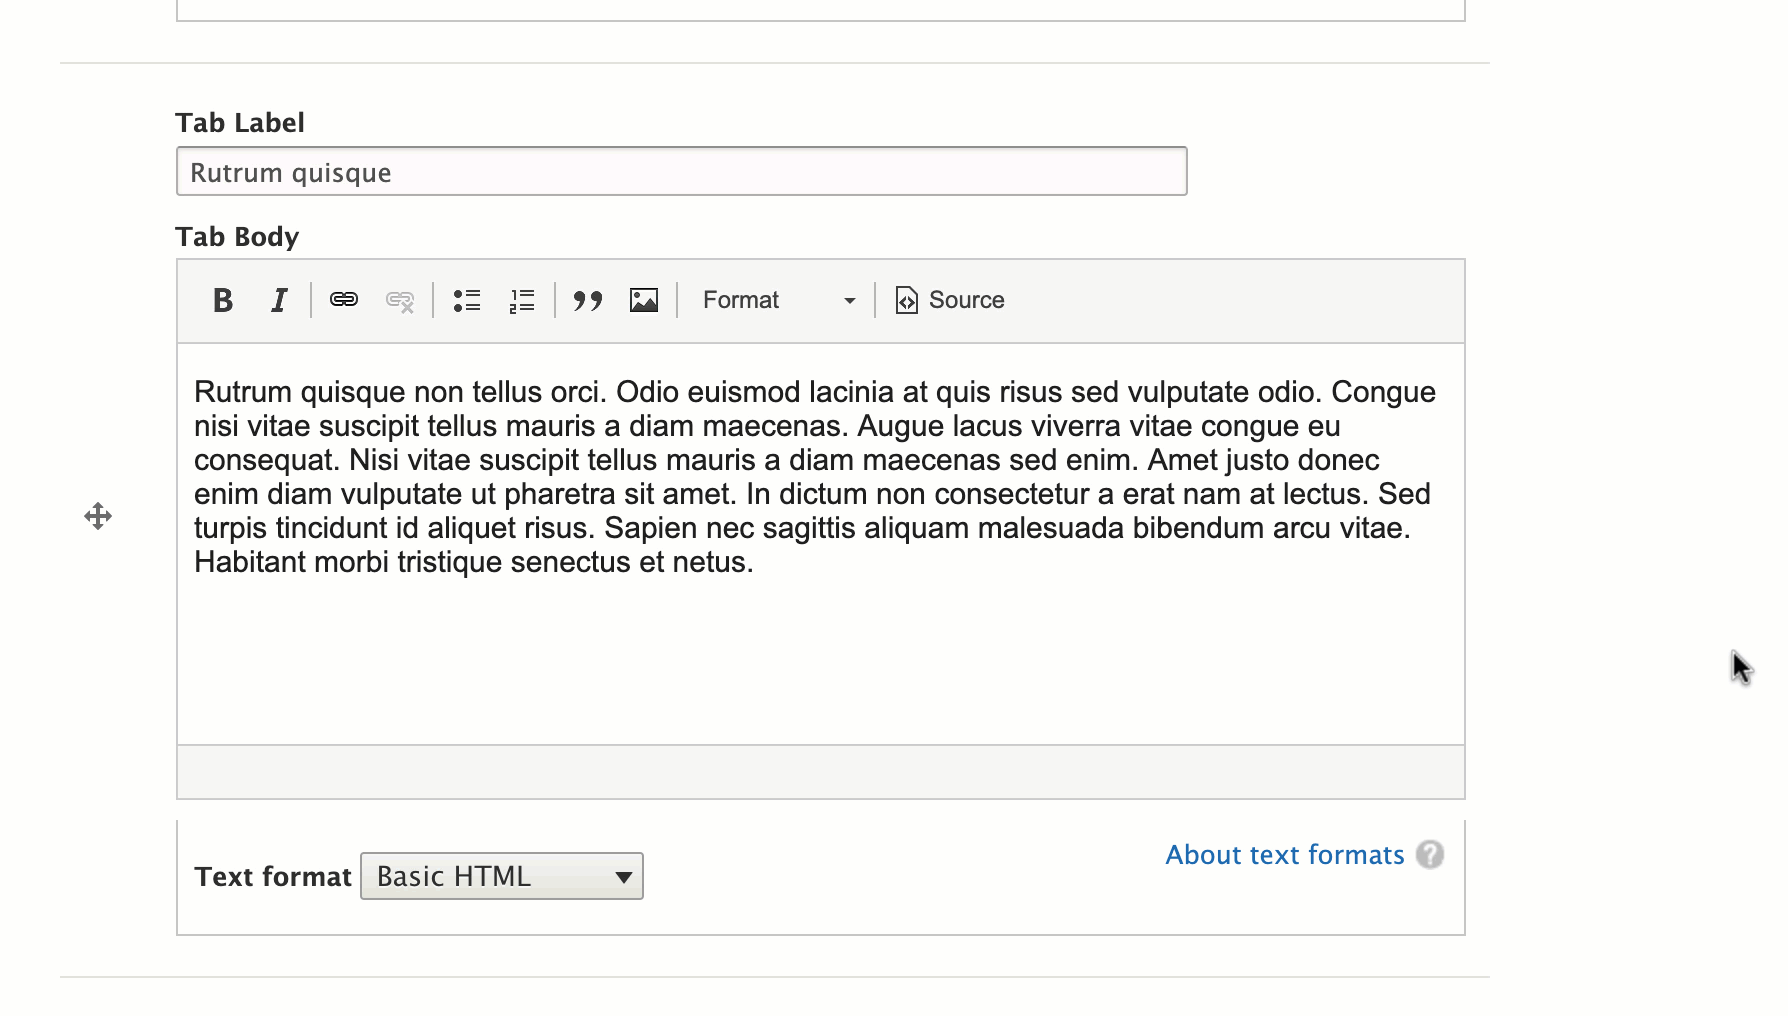The height and width of the screenshot is (1016, 1788).
Task: Click the editor resize bar below text
Action: tap(820, 772)
